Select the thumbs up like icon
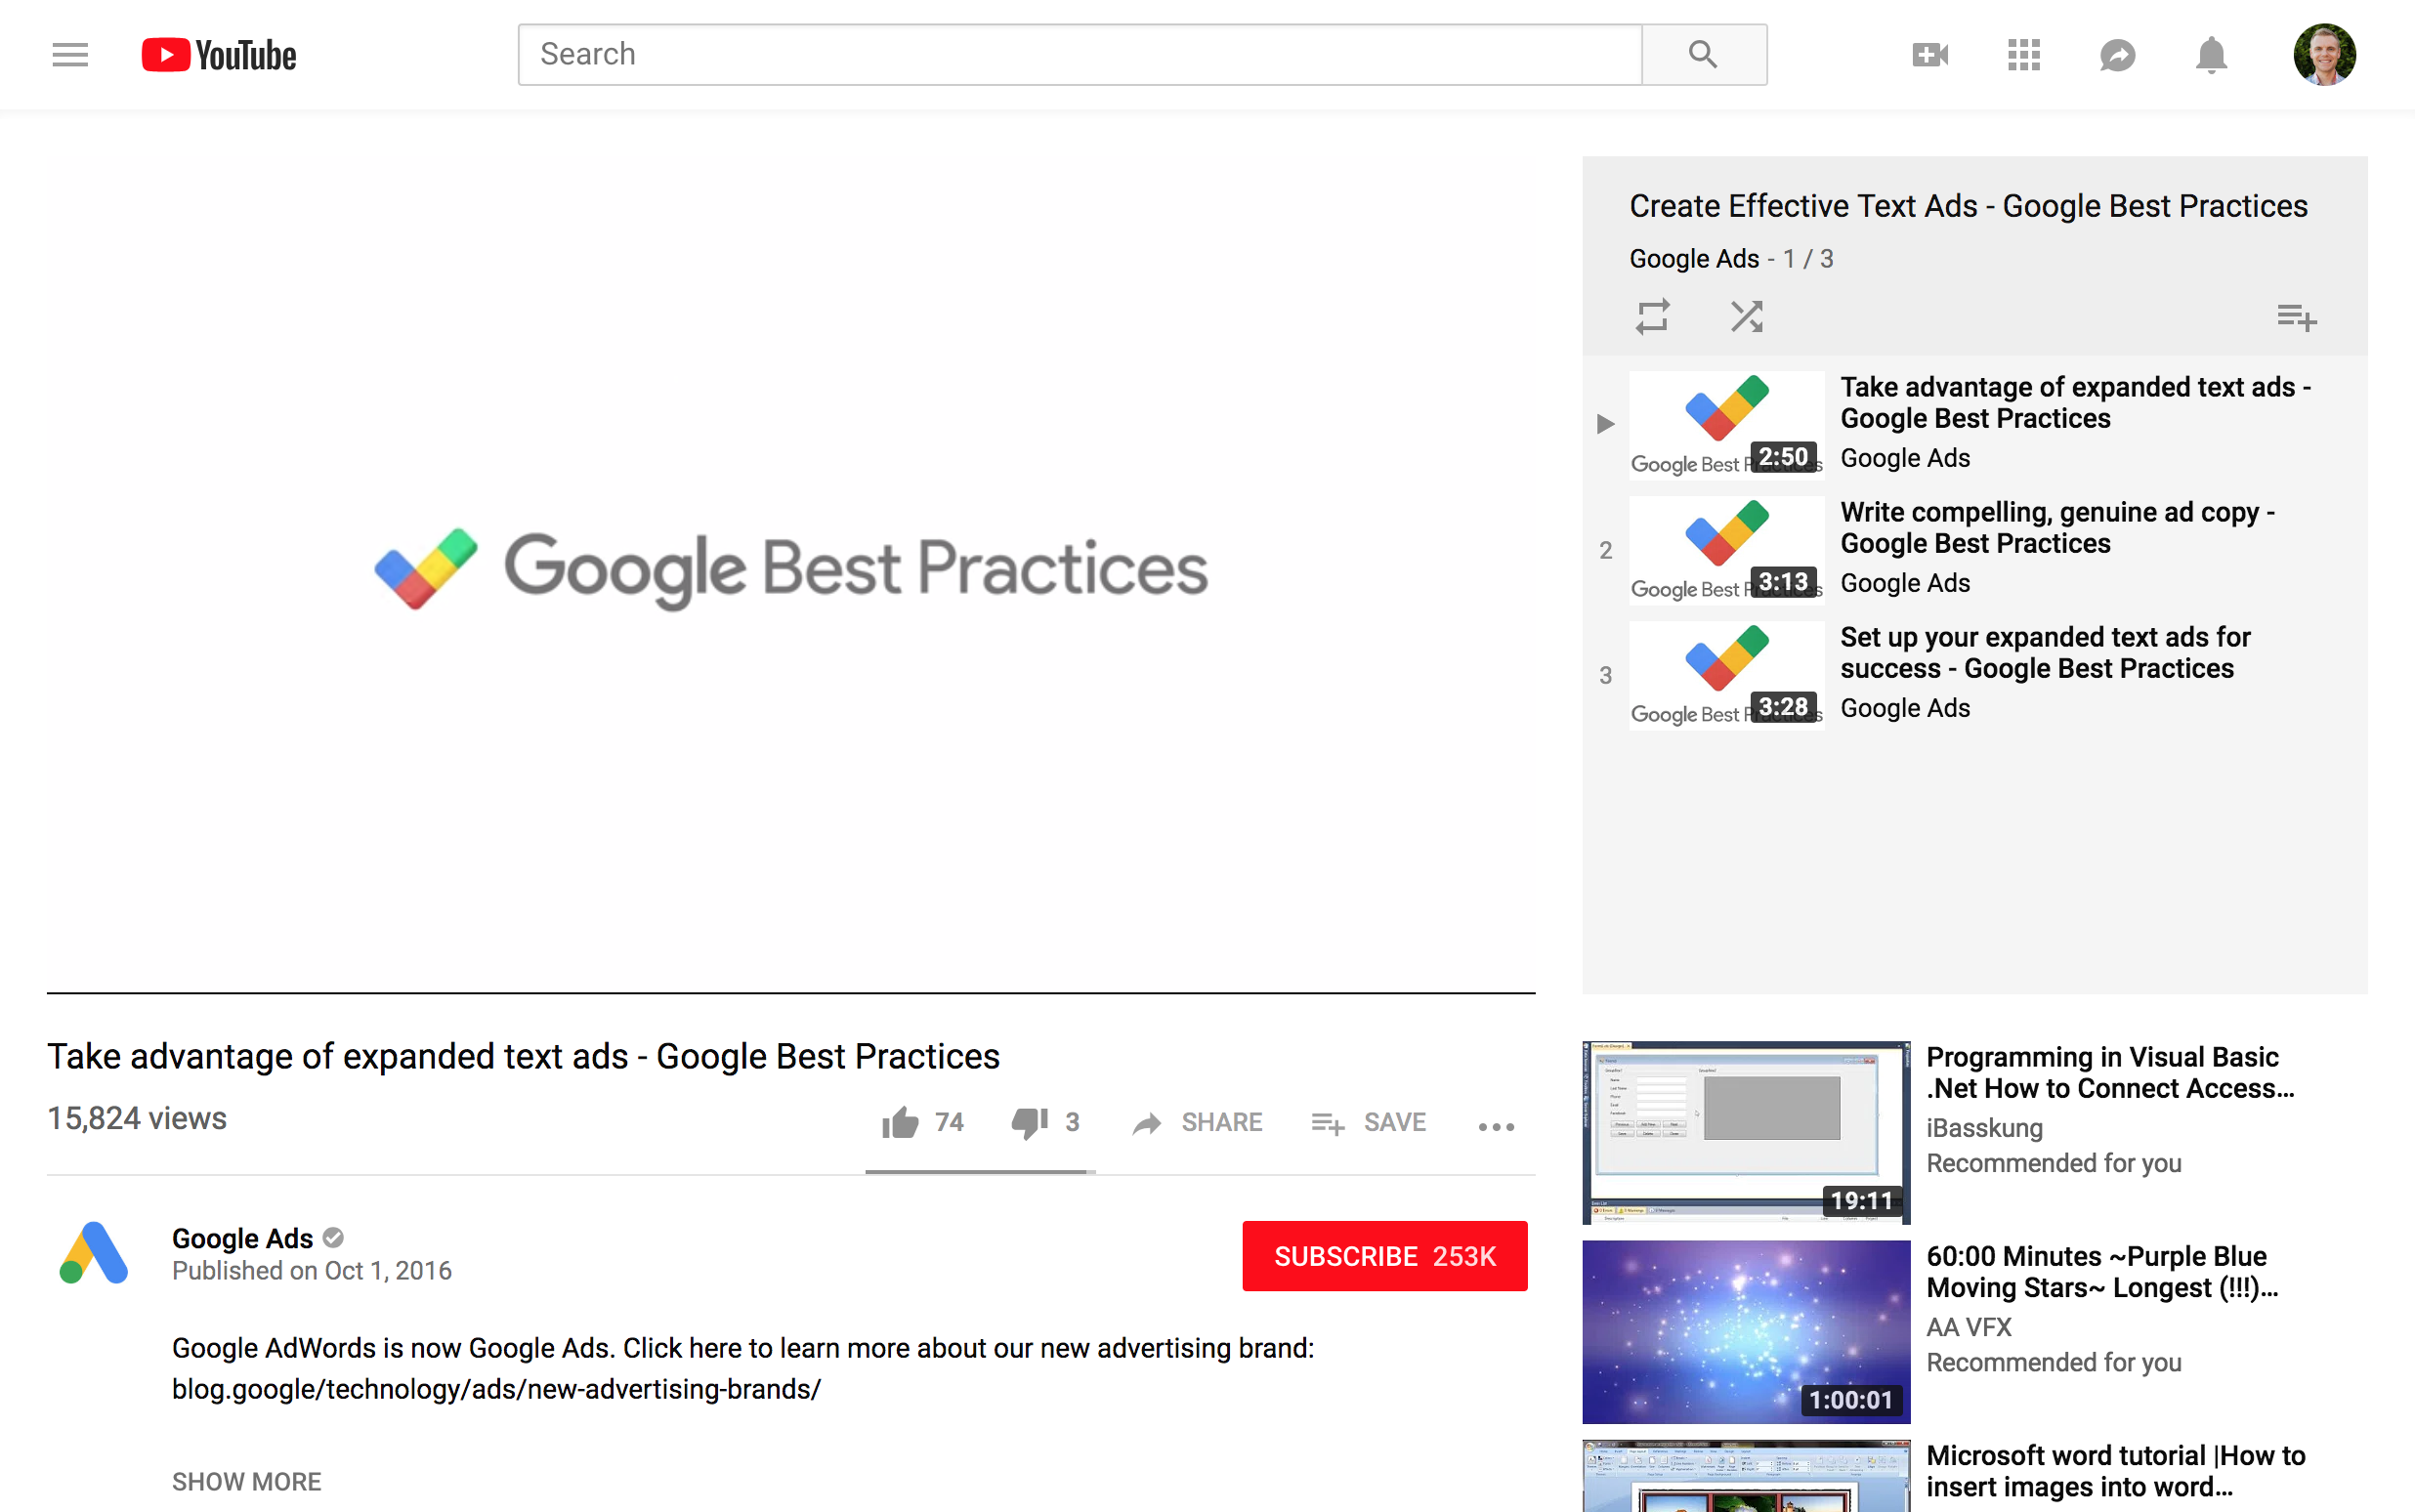The height and width of the screenshot is (1512, 2415). tap(901, 1122)
